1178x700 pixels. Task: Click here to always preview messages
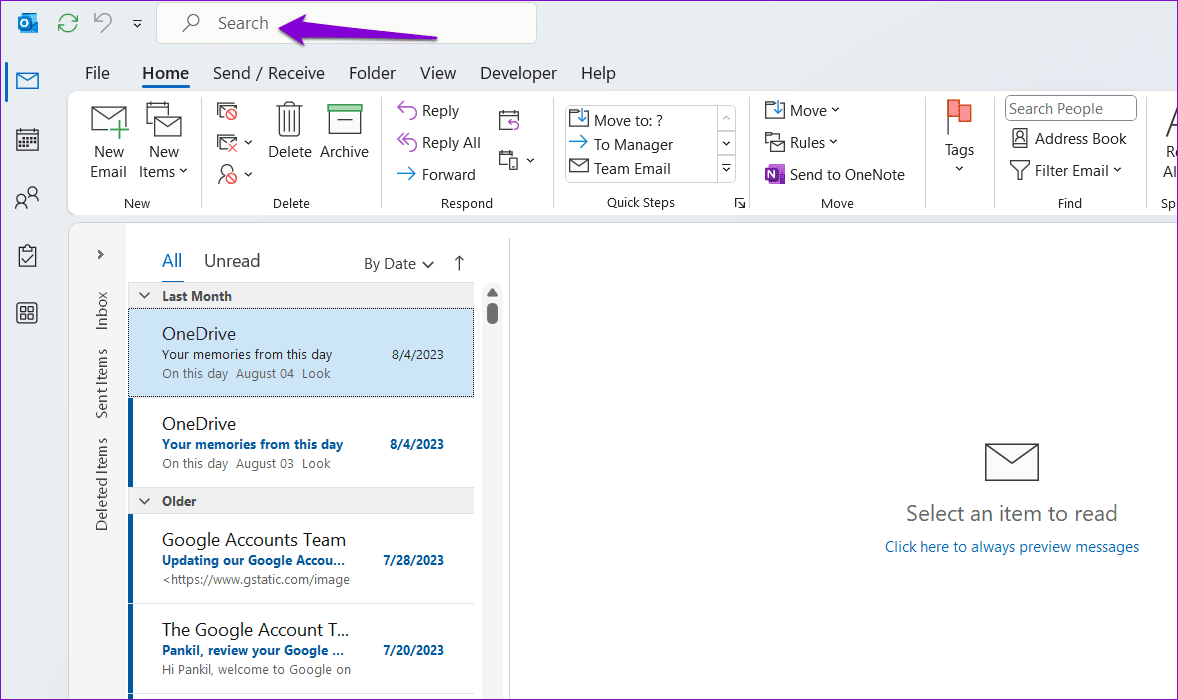click(x=1011, y=546)
